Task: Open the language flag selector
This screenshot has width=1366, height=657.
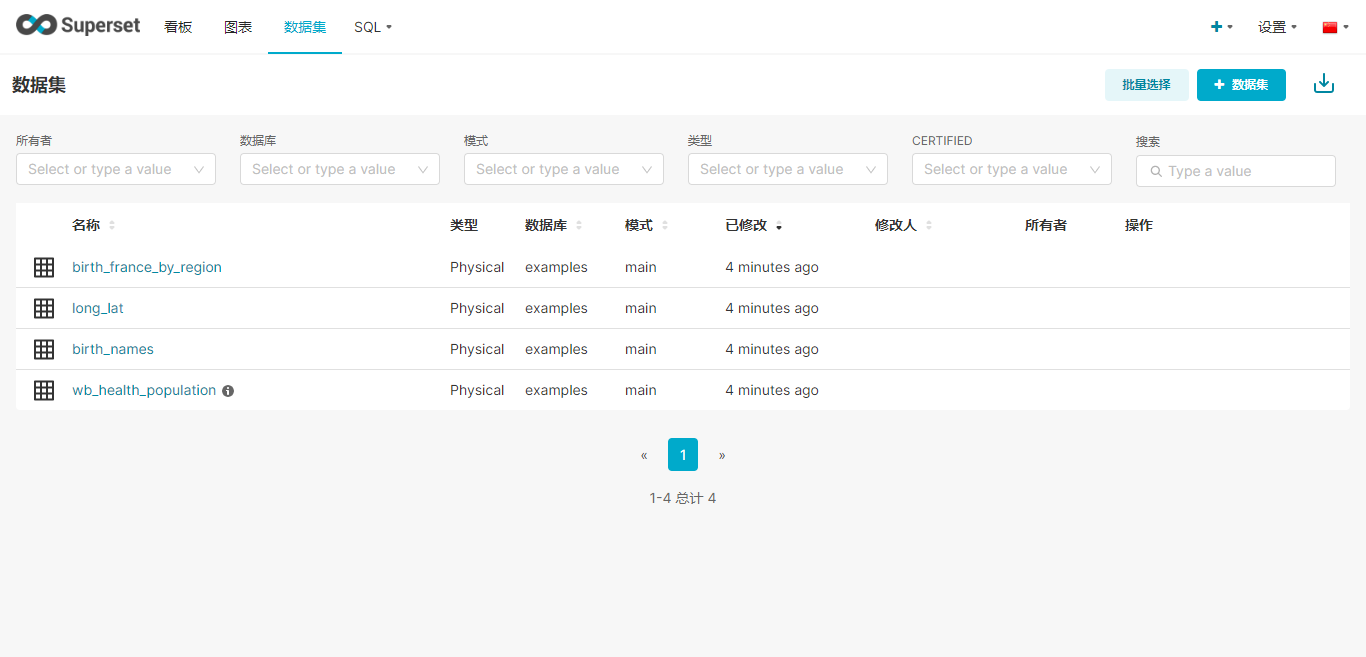Action: (x=1335, y=27)
